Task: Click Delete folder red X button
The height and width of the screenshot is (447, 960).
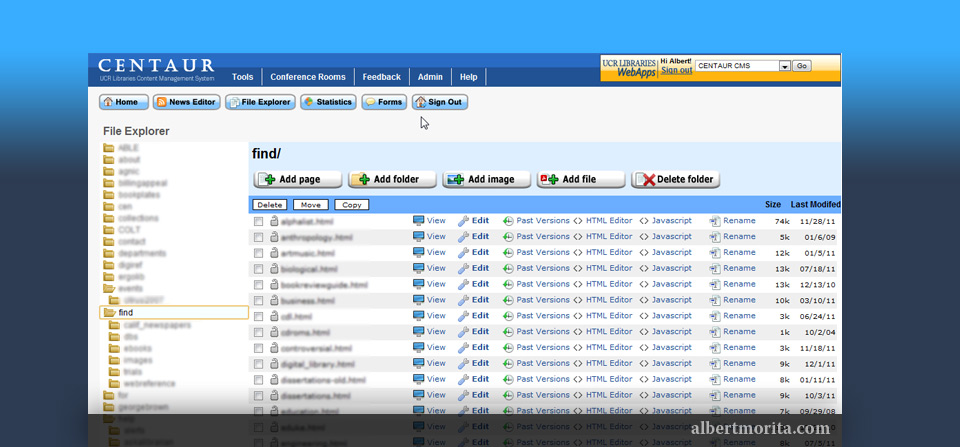Action: tap(675, 180)
